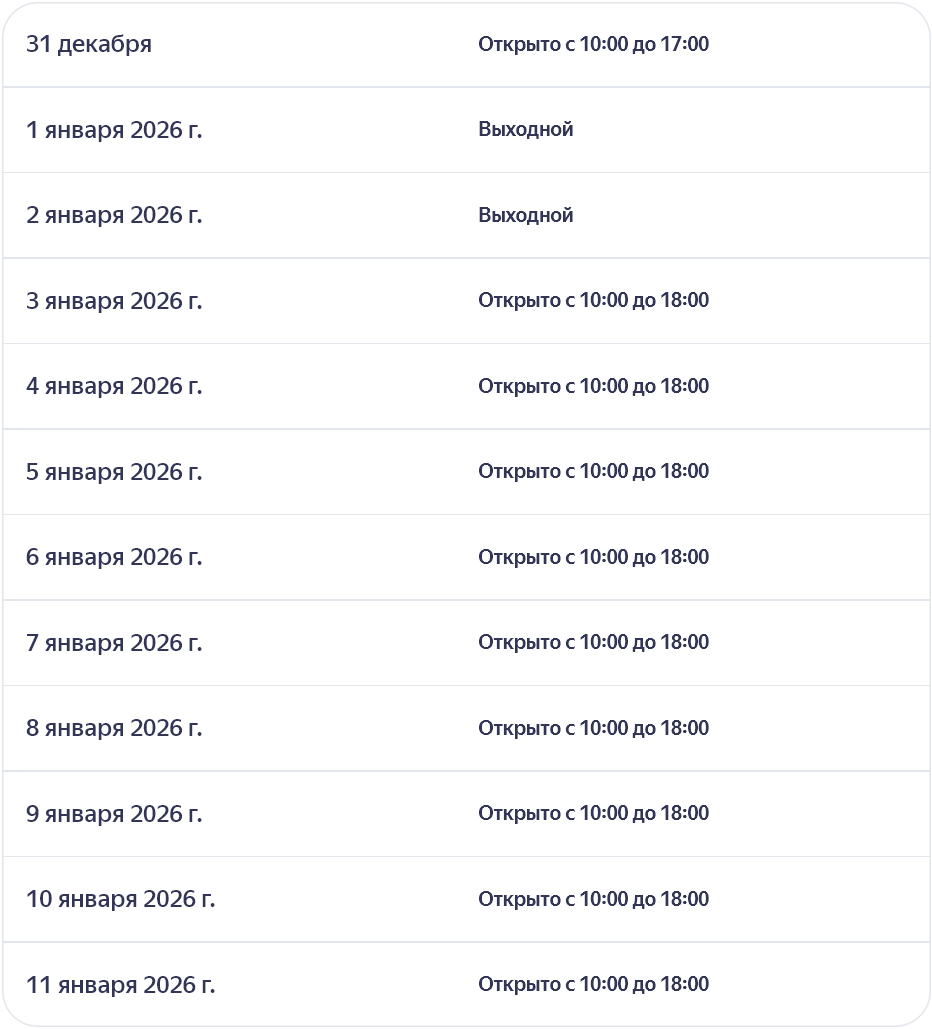Select the 8 января 2026 date
The image size is (932, 1029).
click(114, 728)
